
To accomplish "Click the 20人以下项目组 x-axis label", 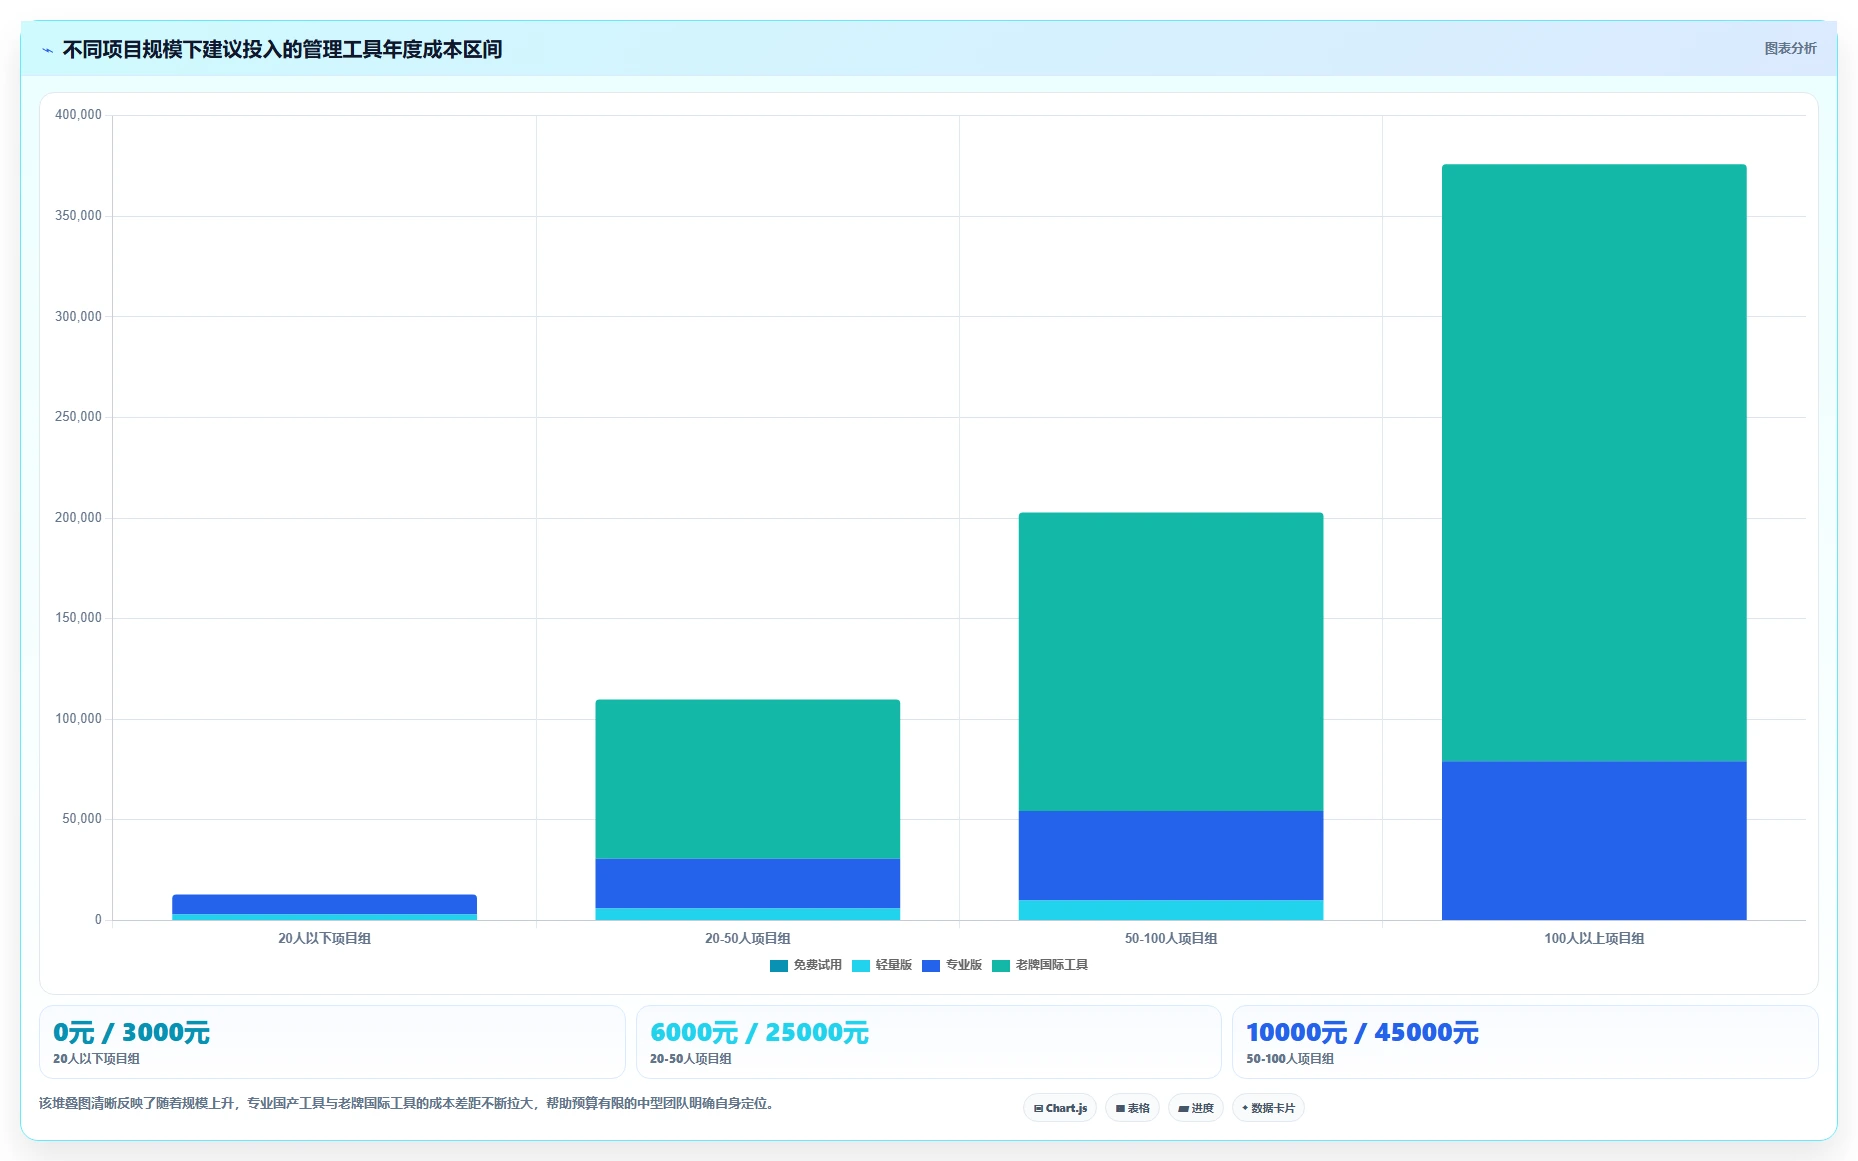I will (x=325, y=939).
